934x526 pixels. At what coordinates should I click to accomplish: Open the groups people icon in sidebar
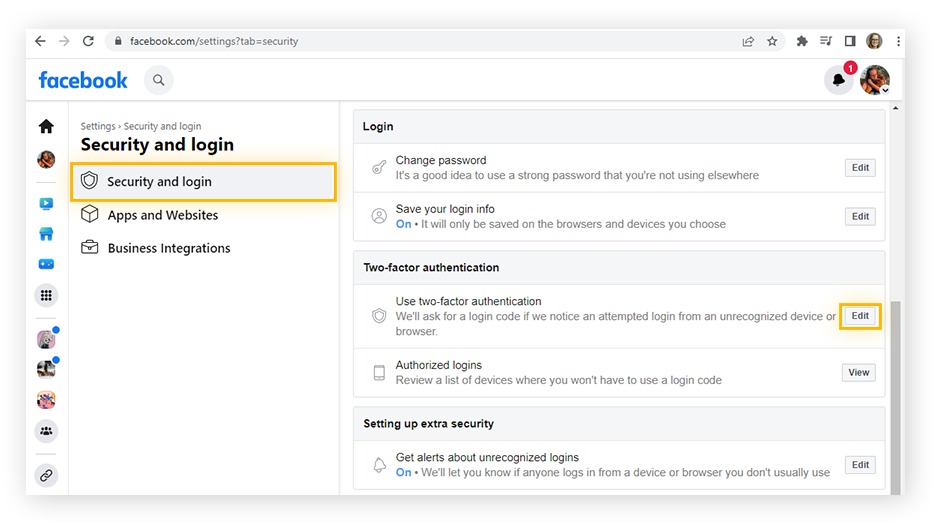(x=46, y=431)
